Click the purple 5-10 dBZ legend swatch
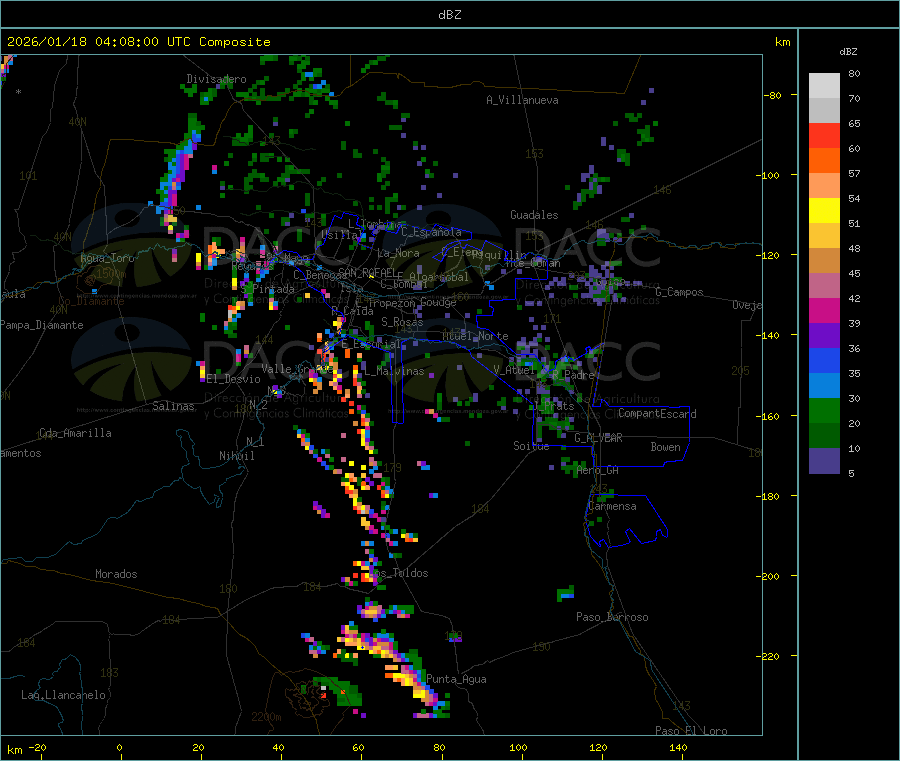The image size is (900, 761). point(824,461)
